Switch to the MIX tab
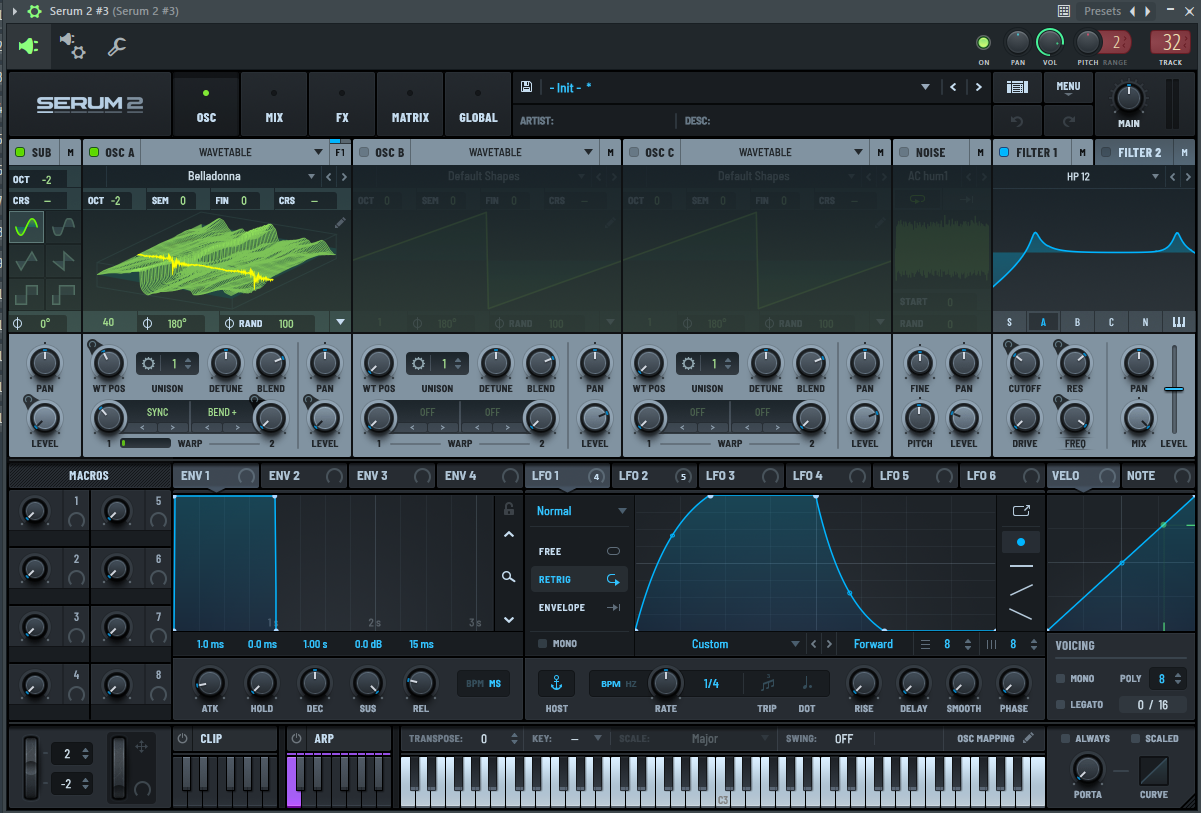 click(x=274, y=105)
